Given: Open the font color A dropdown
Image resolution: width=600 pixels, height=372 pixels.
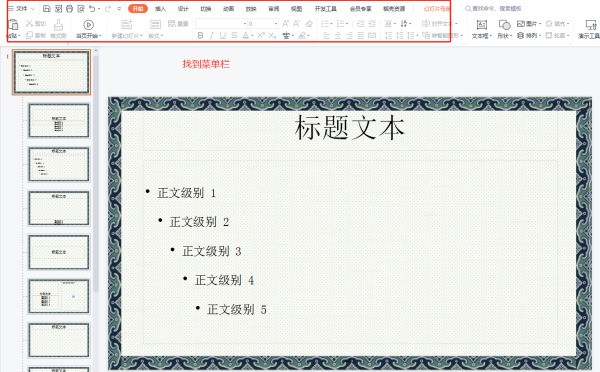Looking at the screenshot, I should (246, 36).
